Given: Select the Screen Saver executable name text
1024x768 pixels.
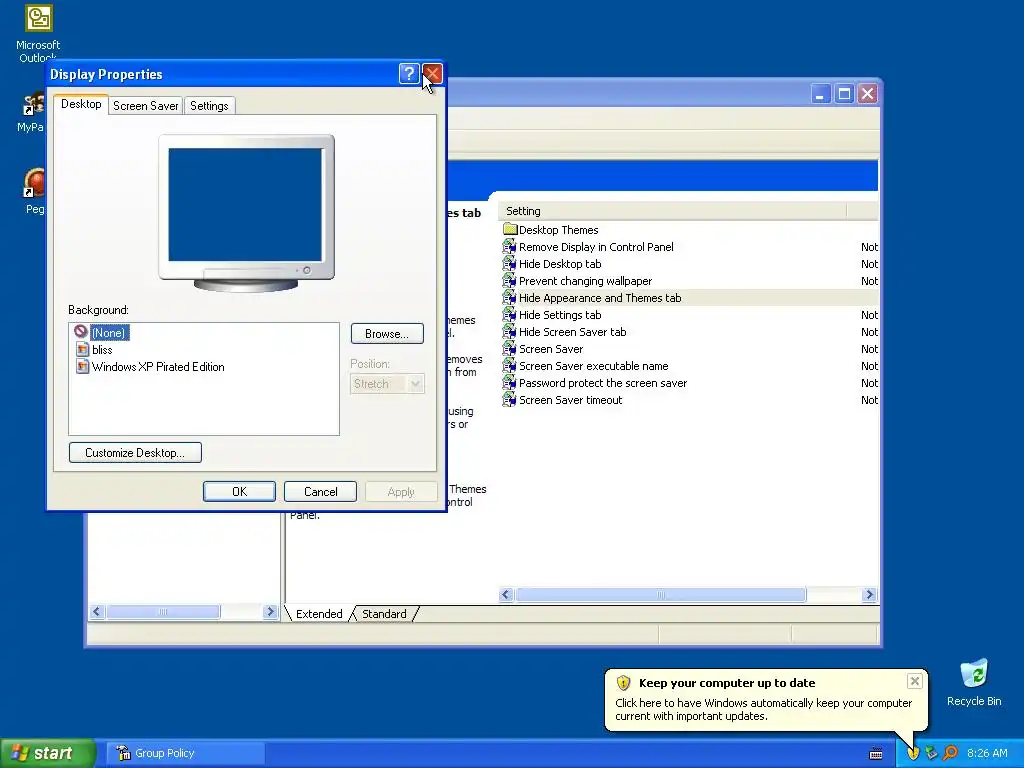Looking at the screenshot, I should [x=593, y=366].
